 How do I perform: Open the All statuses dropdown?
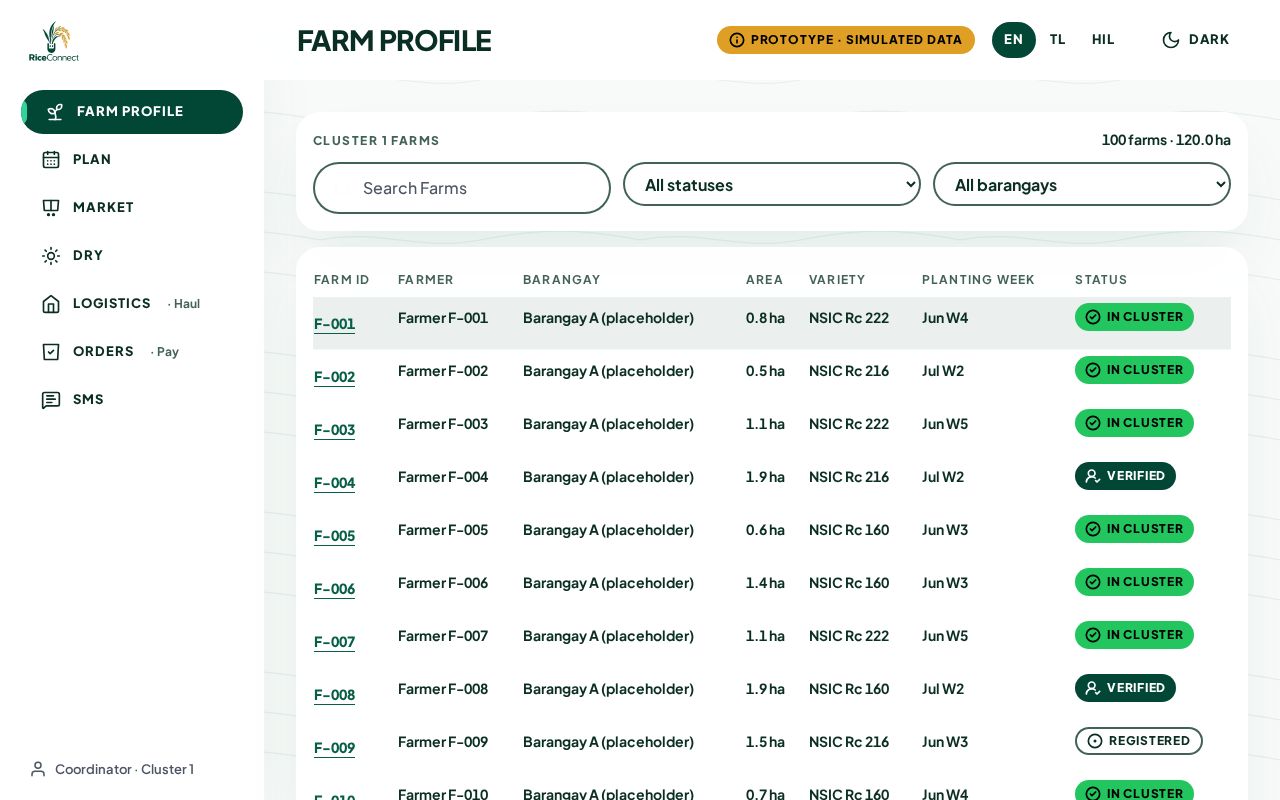(x=772, y=184)
